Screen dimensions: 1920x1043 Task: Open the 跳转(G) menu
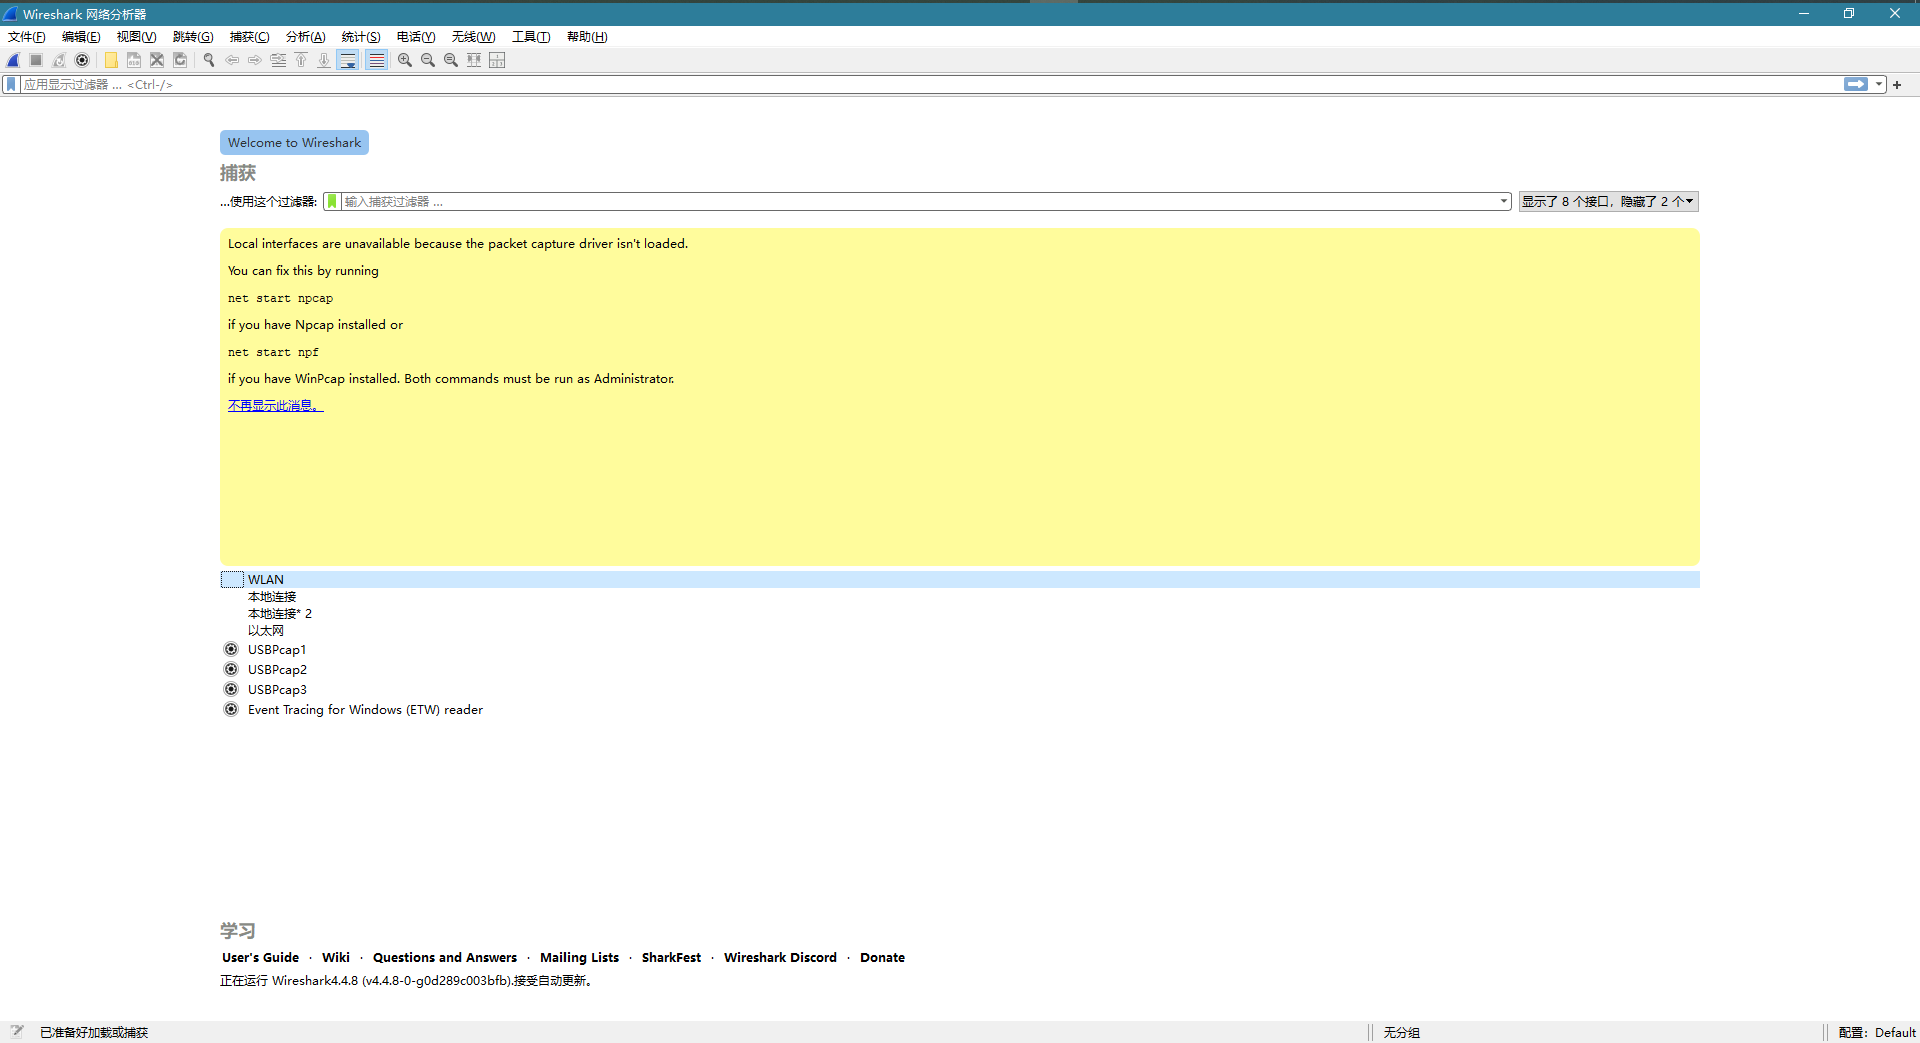coord(193,37)
